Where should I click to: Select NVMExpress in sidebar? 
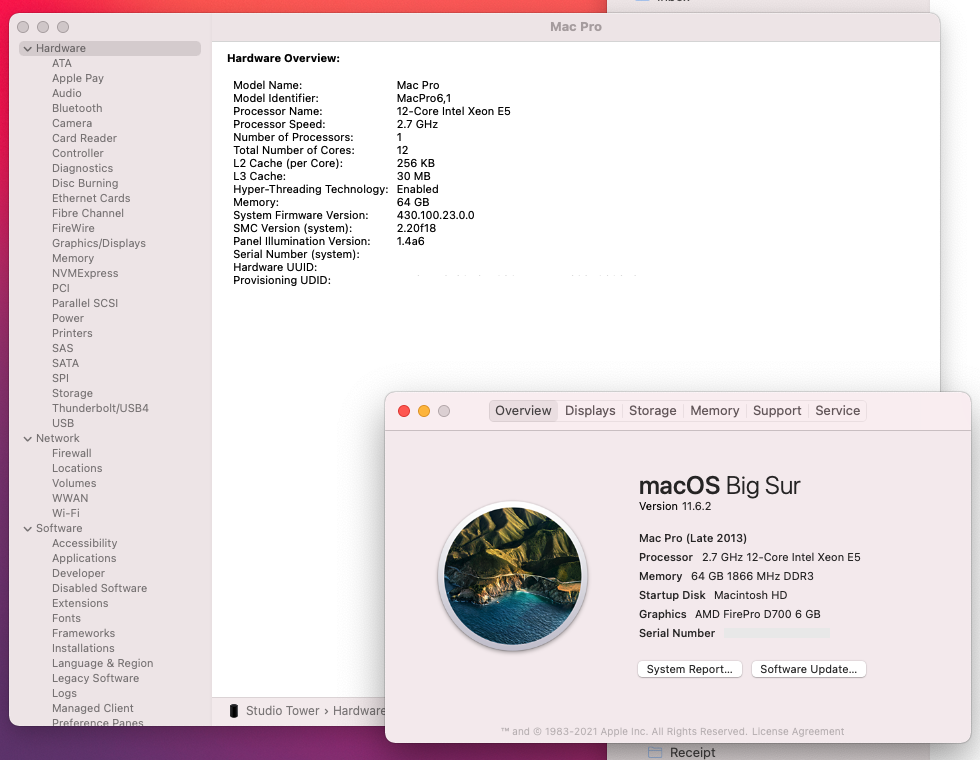[x=85, y=273]
